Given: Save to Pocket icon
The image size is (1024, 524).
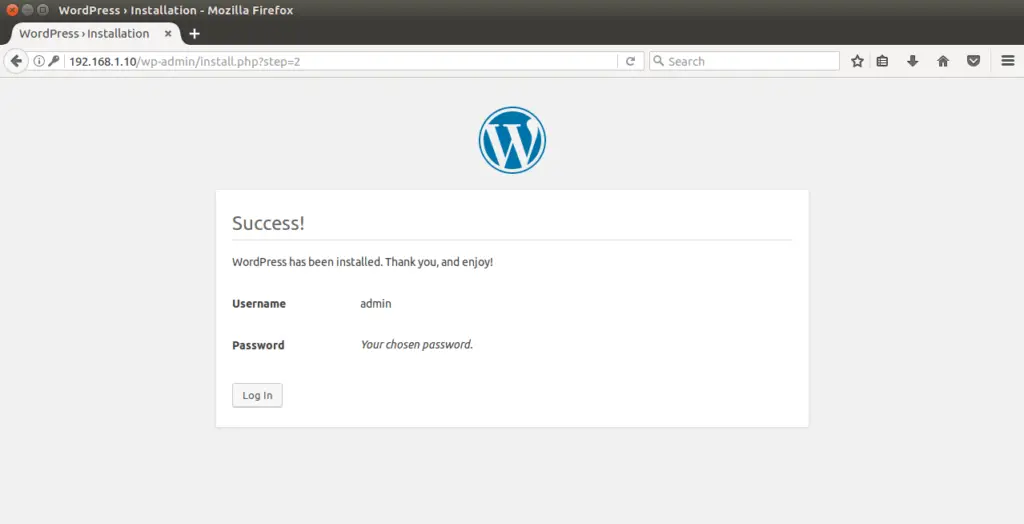Looking at the screenshot, I should (x=973, y=61).
